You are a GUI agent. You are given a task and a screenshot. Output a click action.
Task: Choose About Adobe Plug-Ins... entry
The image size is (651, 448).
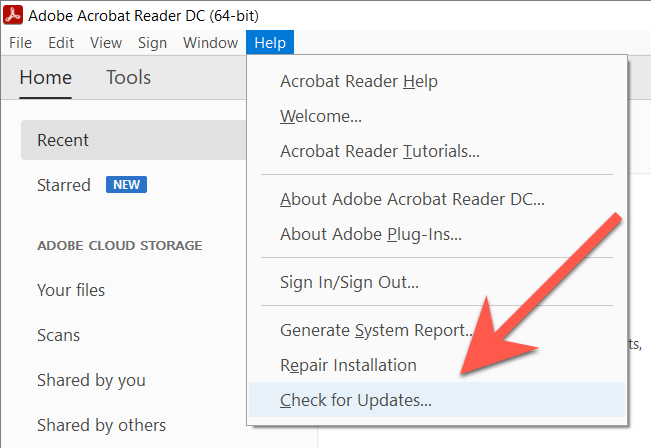pyautogui.click(x=437, y=234)
